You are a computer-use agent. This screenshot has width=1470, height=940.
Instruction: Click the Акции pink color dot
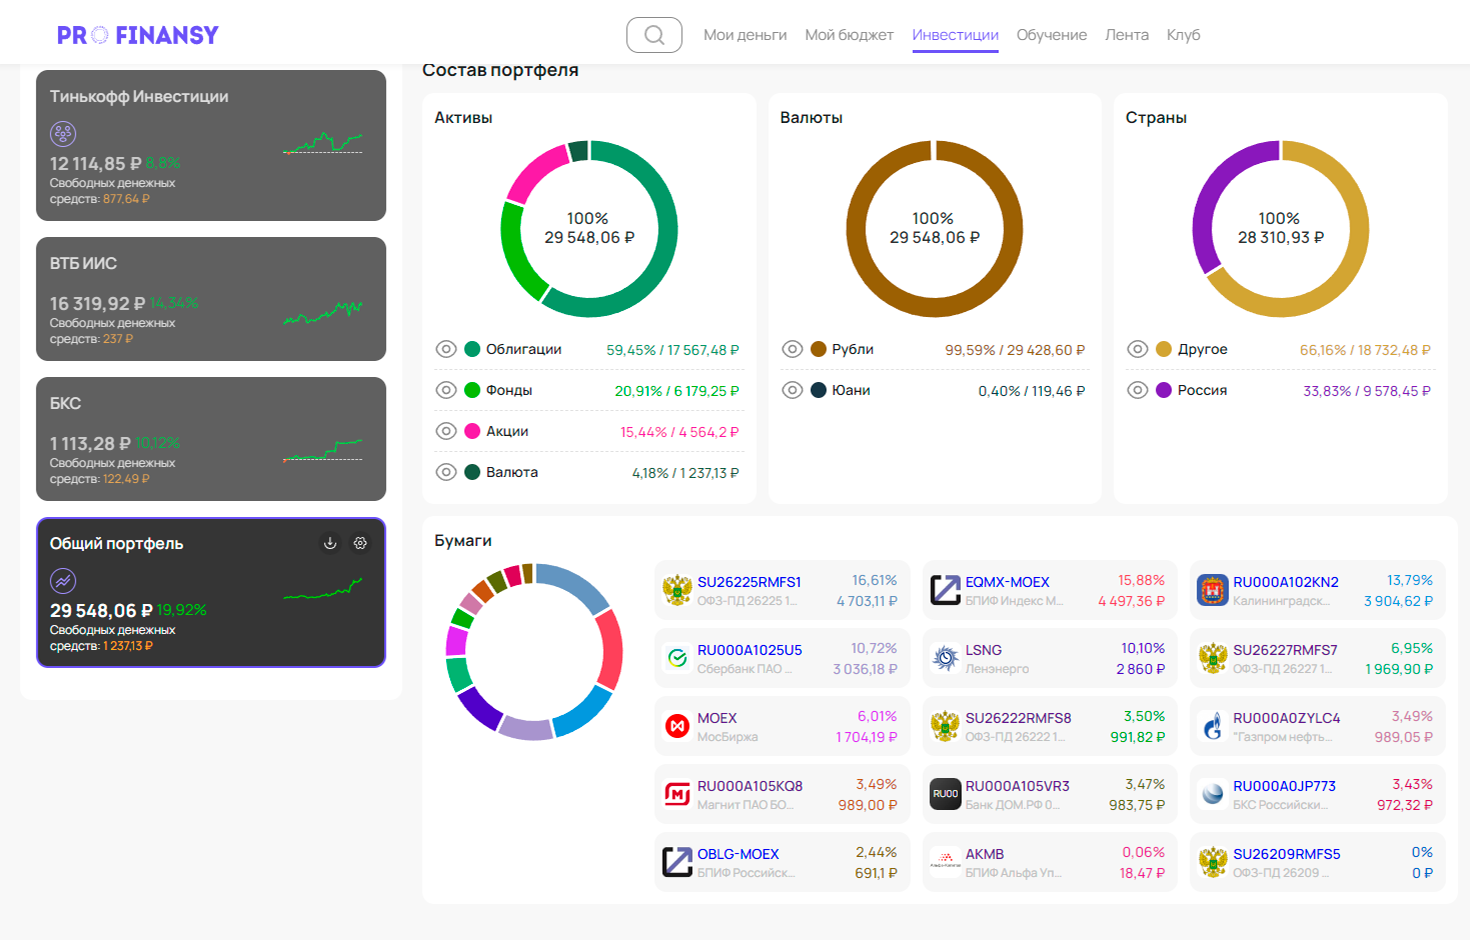[473, 431]
